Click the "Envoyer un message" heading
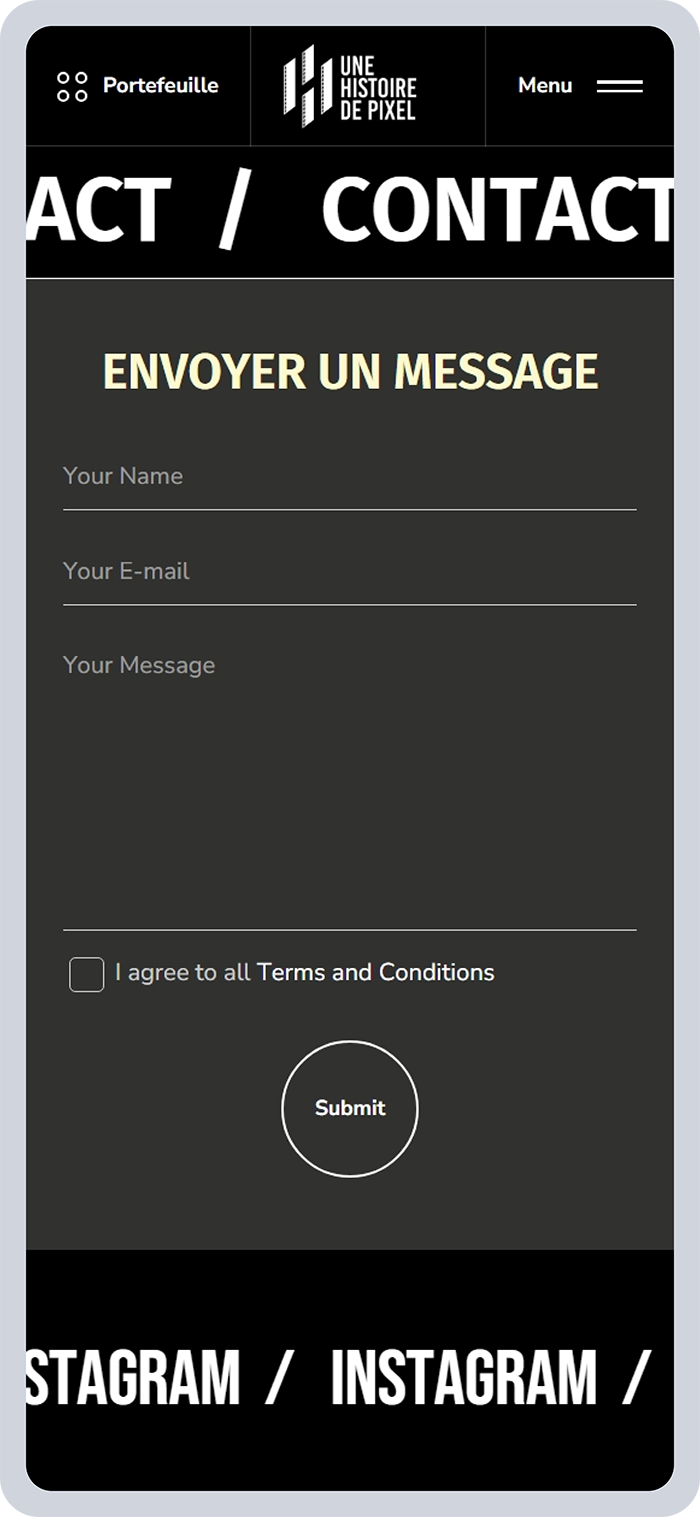Image resolution: width=700 pixels, height=1517 pixels. pyautogui.click(x=350, y=372)
